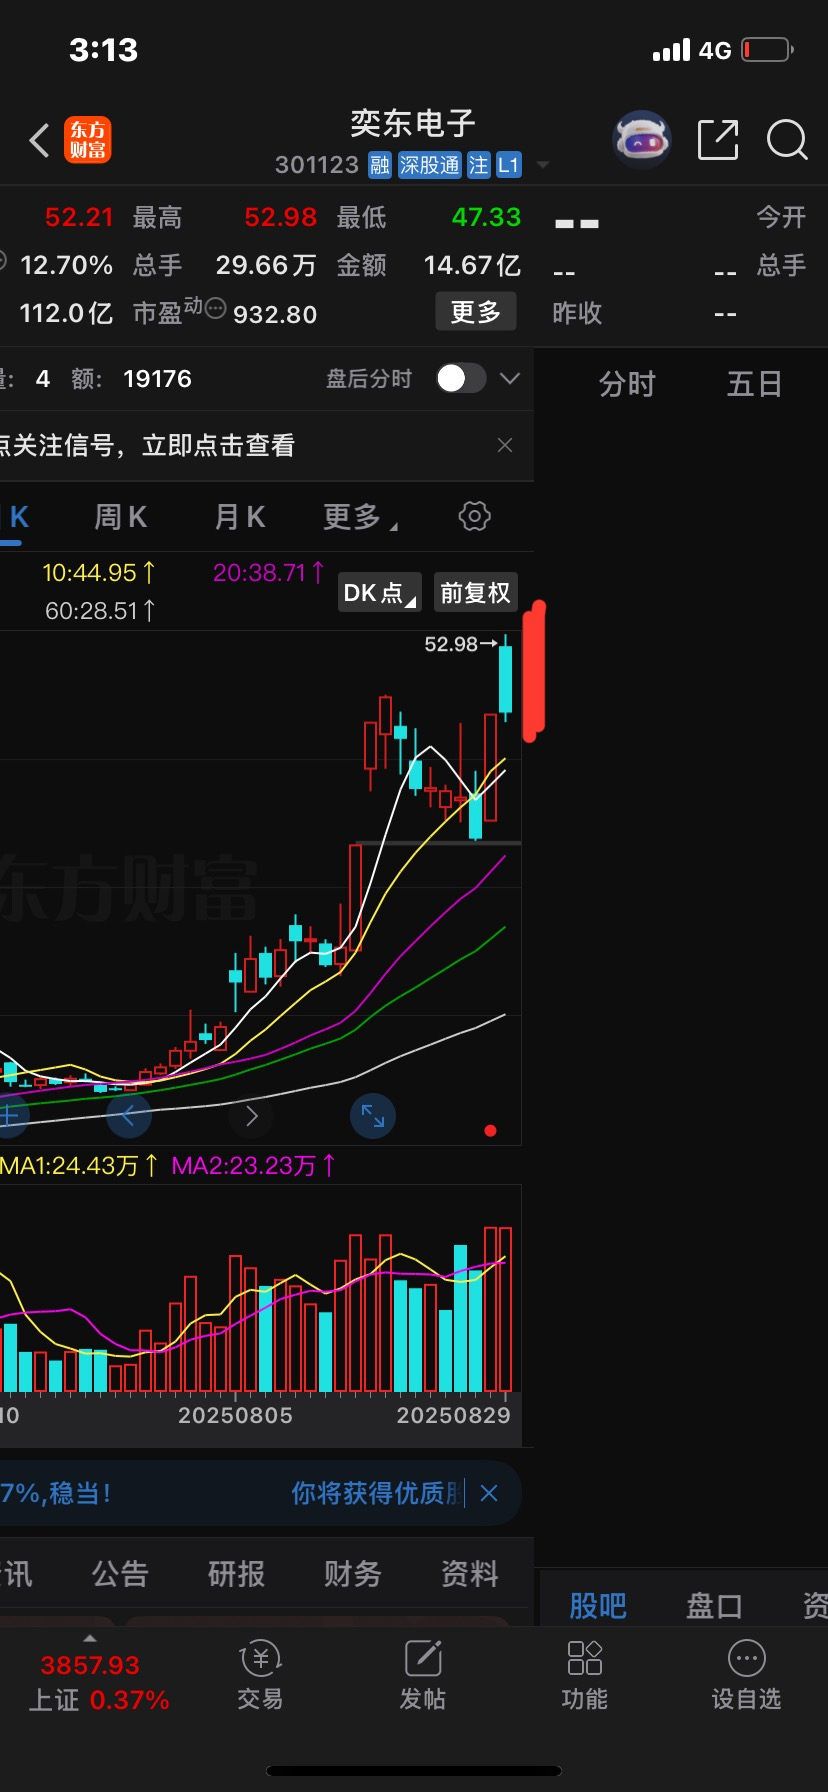Tap the 奕东电子 stock title
Image resolution: width=828 pixels, height=1792 pixels.
[x=413, y=124]
